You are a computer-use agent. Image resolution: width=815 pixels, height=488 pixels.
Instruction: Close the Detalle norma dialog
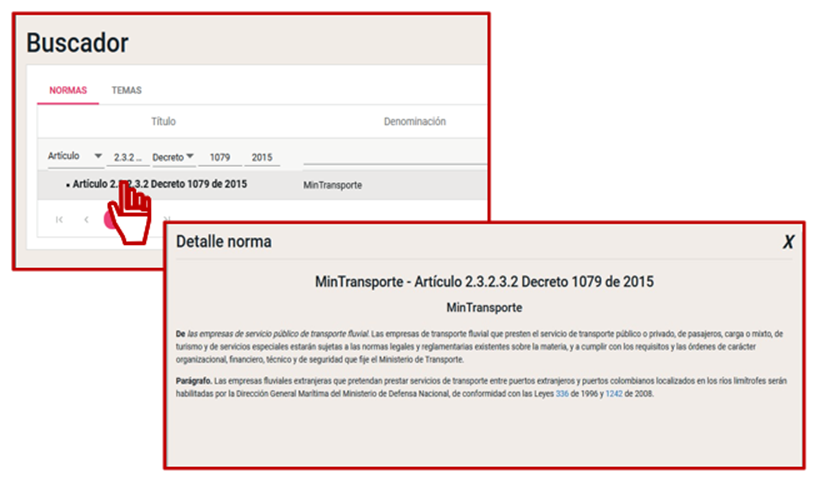coord(788,242)
